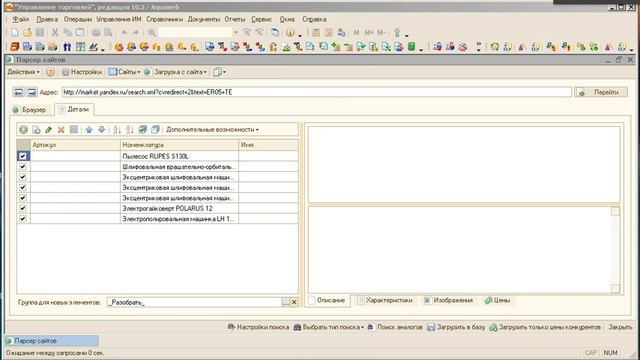Go forward with the address bar forward arrow

[x=32, y=92]
